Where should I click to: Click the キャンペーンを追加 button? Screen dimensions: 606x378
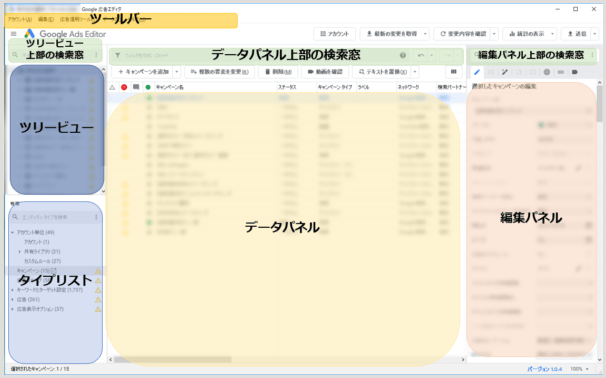click(143, 72)
